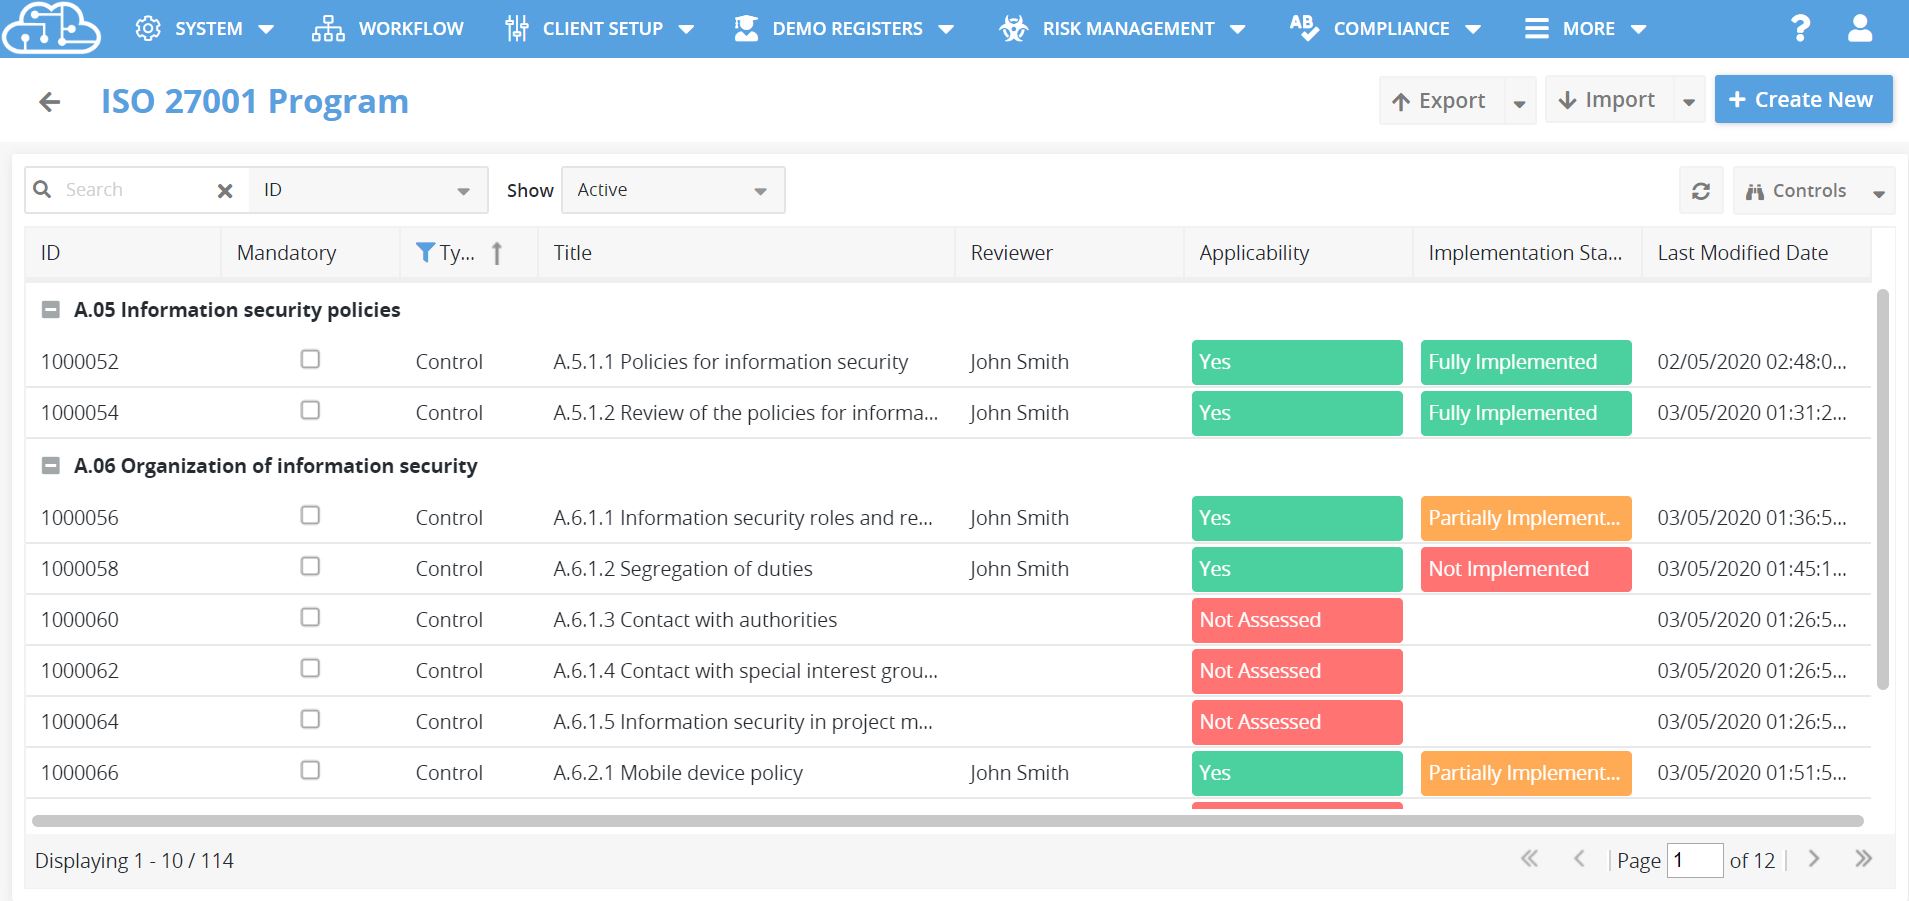This screenshot has width=1909, height=901.
Task: Click the filter icon on Type column
Action: [424, 252]
